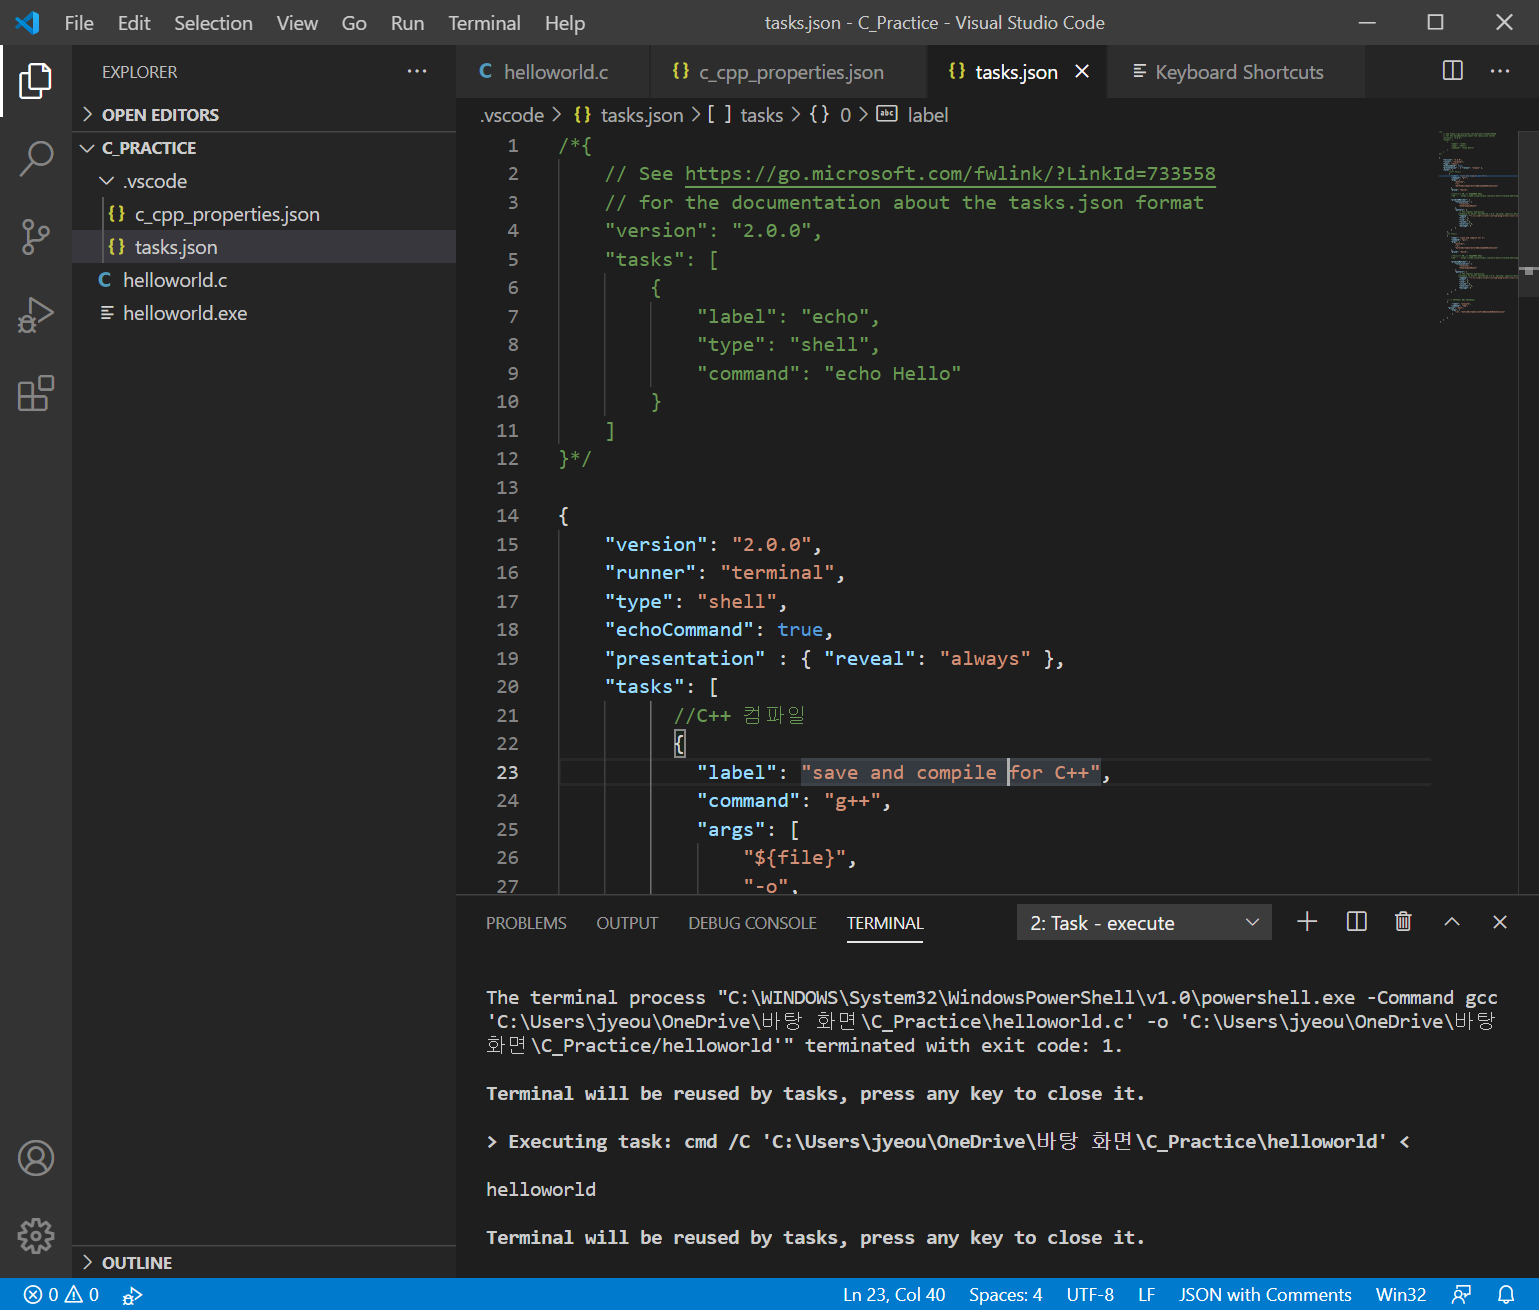
Task: Click the Explorer more actions ellipsis
Action: click(417, 72)
